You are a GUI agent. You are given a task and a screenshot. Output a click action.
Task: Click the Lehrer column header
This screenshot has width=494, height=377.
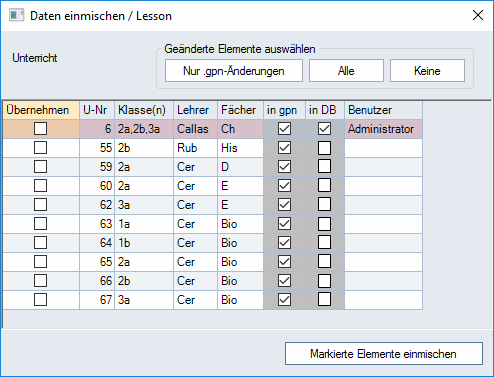coord(195,110)
